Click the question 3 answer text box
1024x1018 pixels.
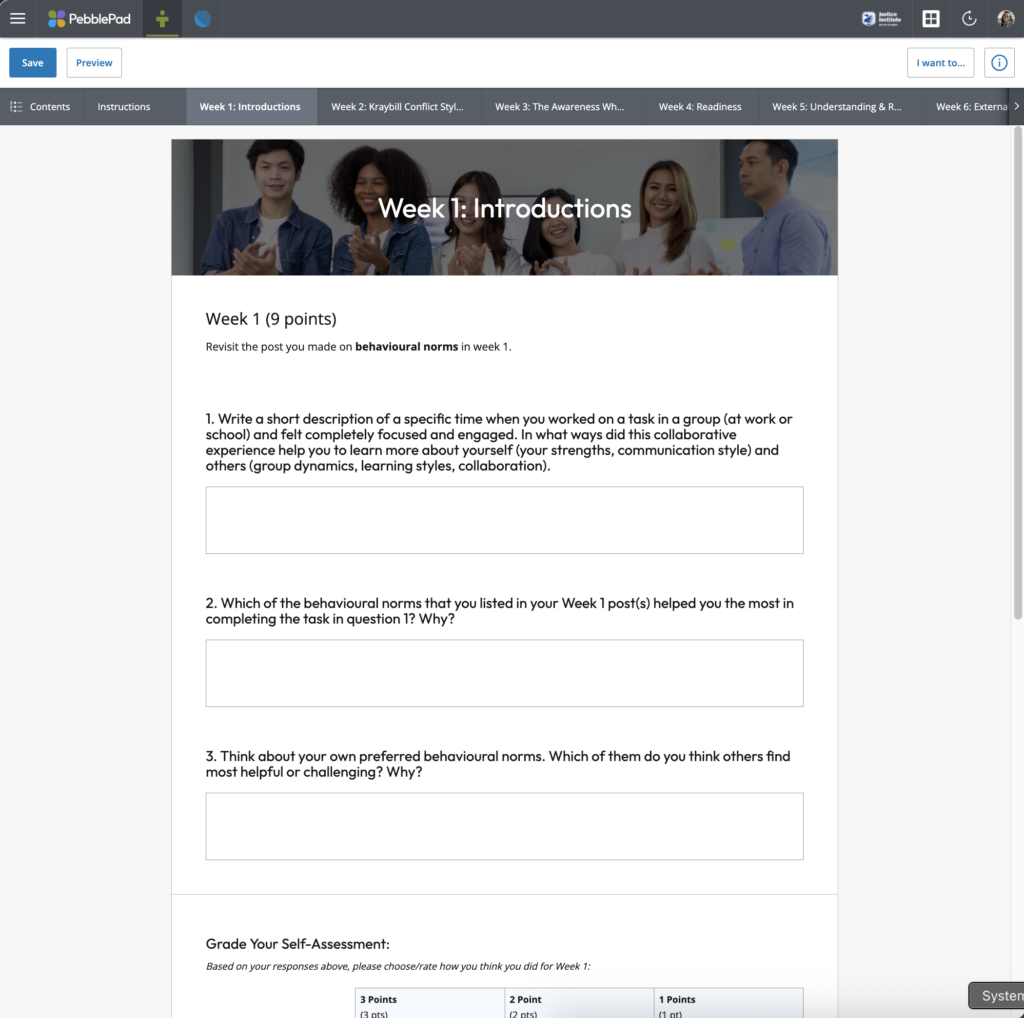[504, 826]
